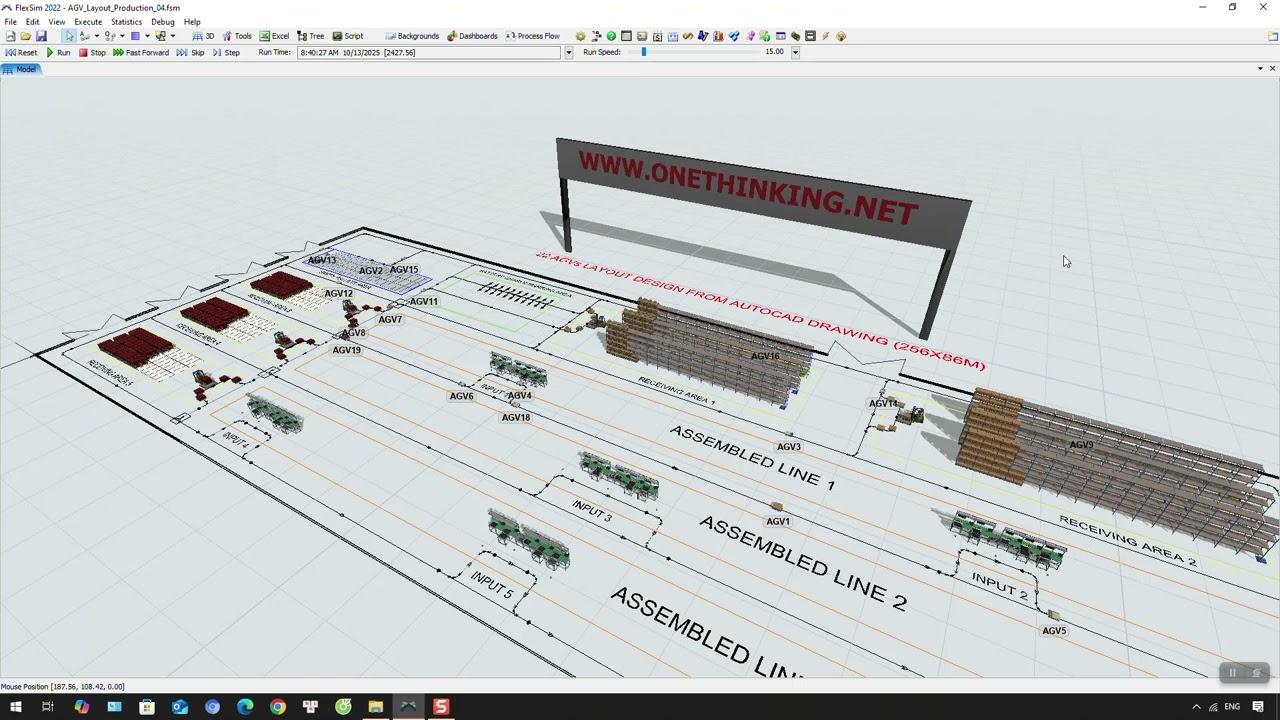Click the gear settings toolbar icon

pos(581,36)
